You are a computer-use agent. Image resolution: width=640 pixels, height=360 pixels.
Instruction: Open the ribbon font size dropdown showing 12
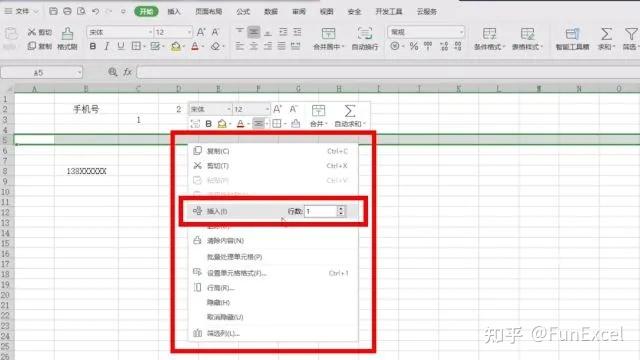point(189,32)
